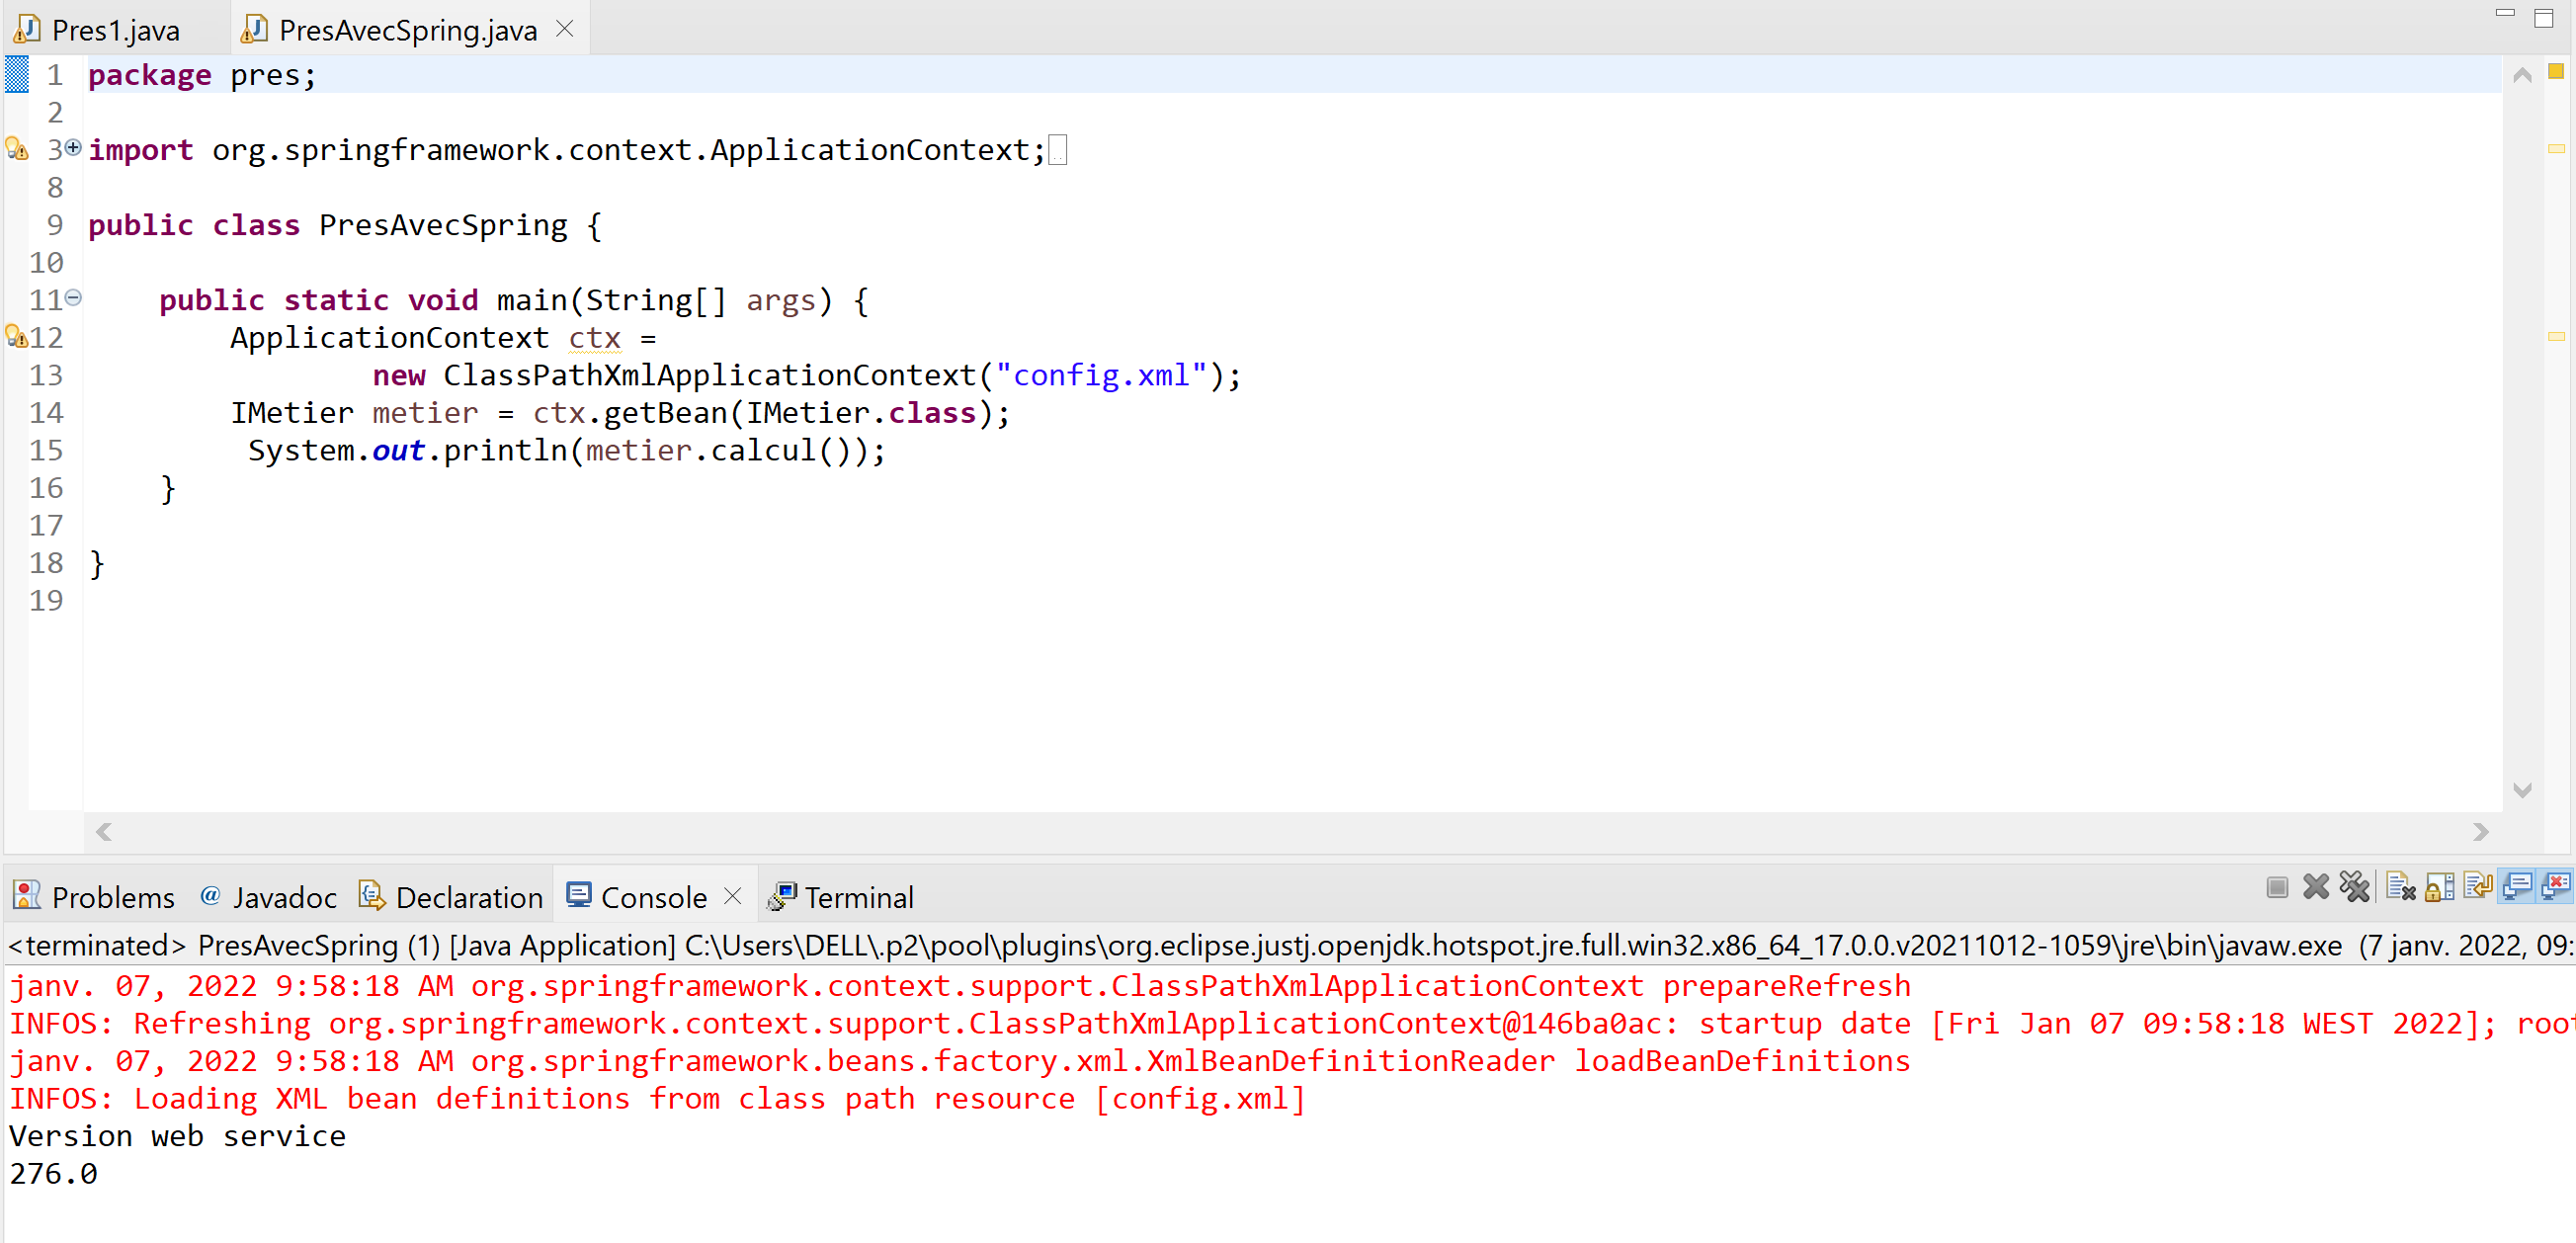
Task: Click yellow warning marker in overview ruler top
Action: (2556, 71)
